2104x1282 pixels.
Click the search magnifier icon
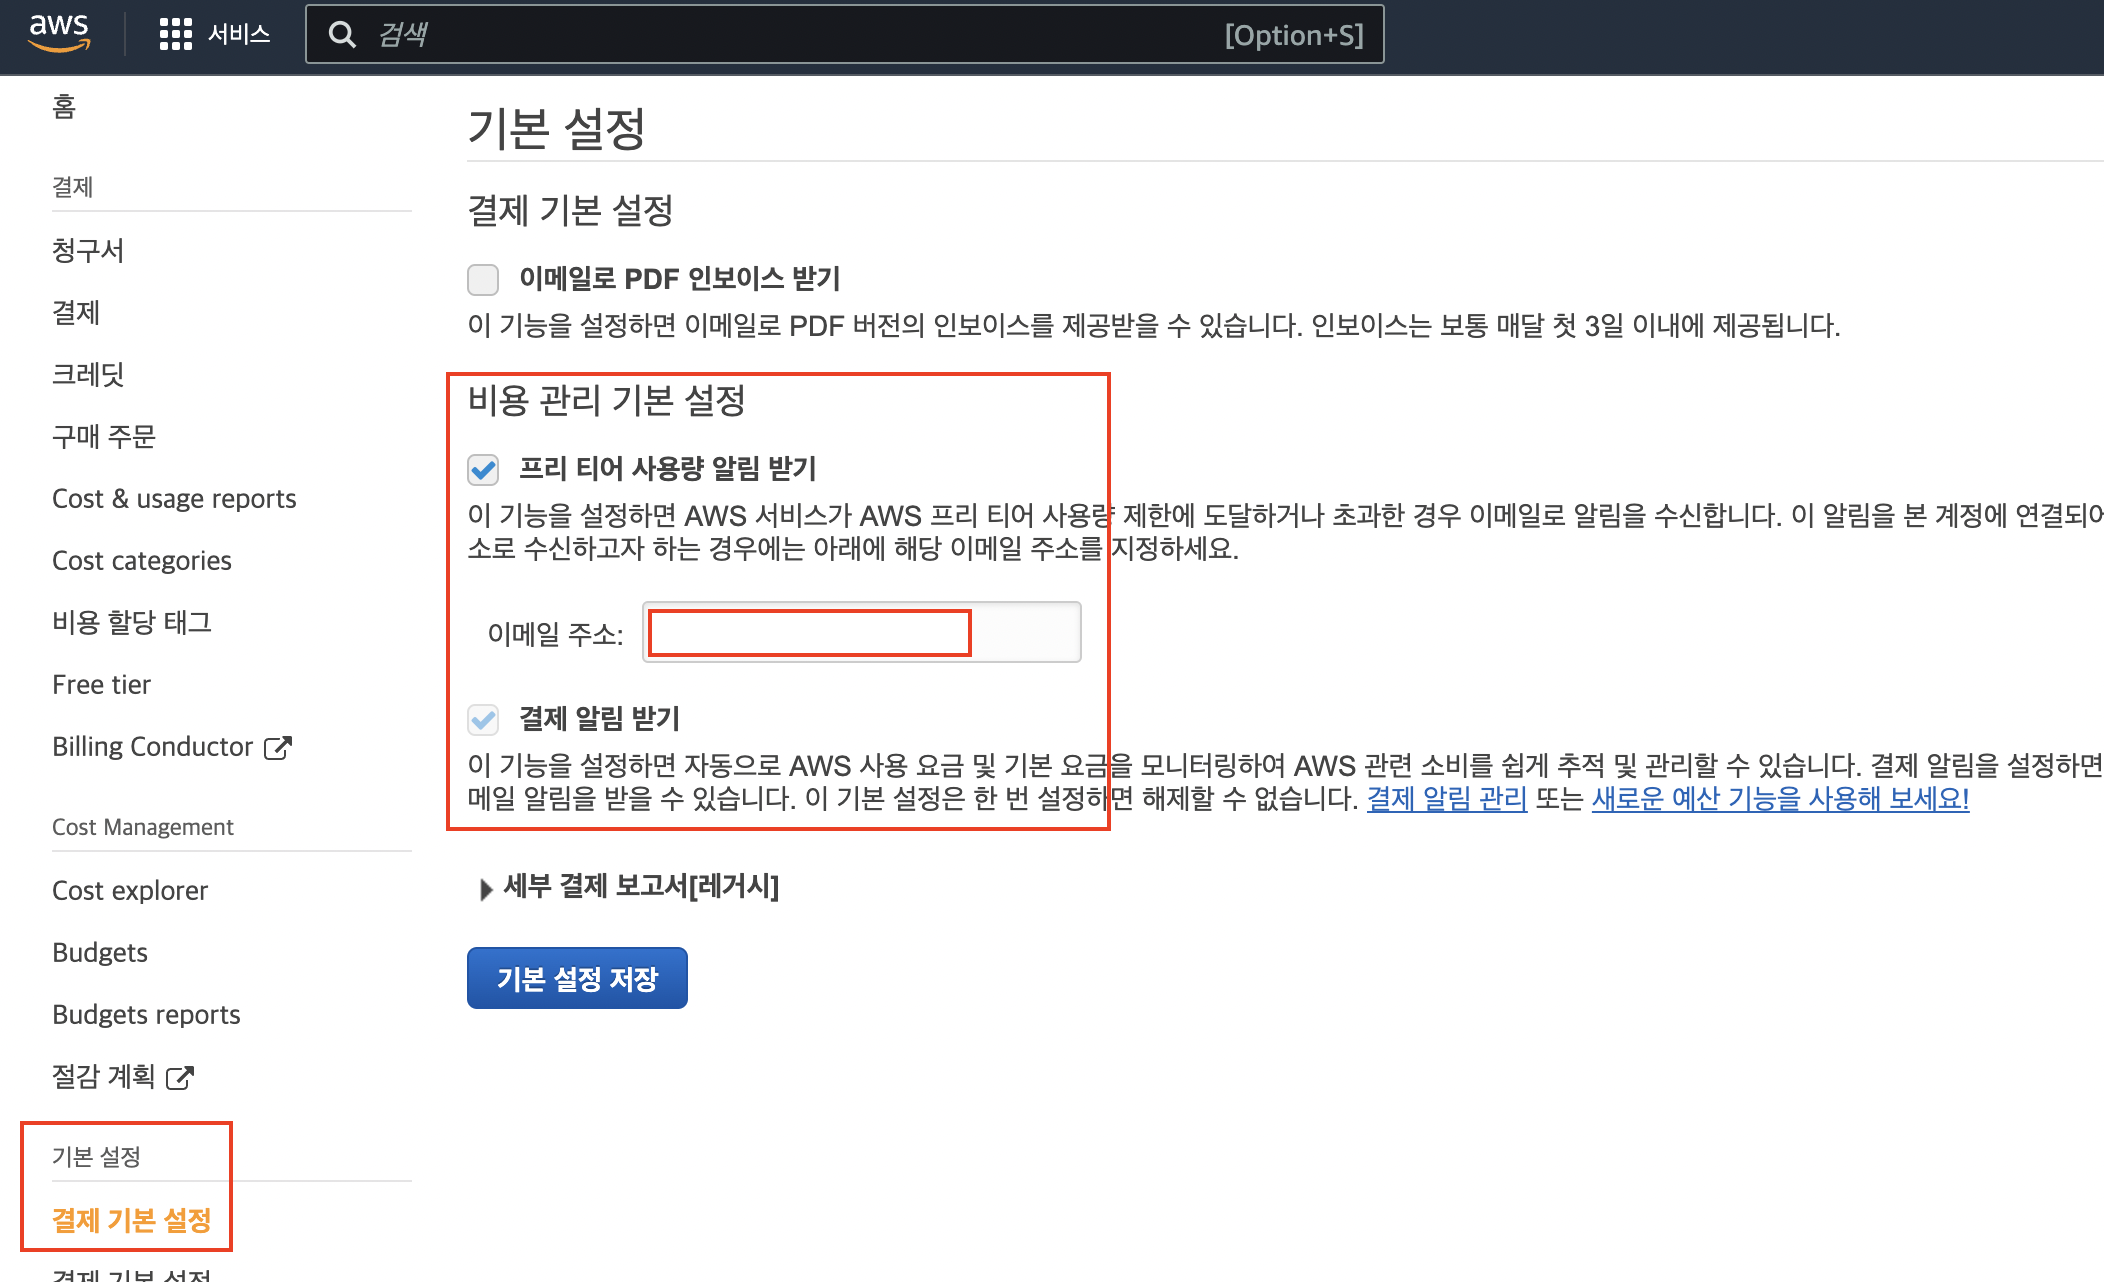click(x=342, y=35)
